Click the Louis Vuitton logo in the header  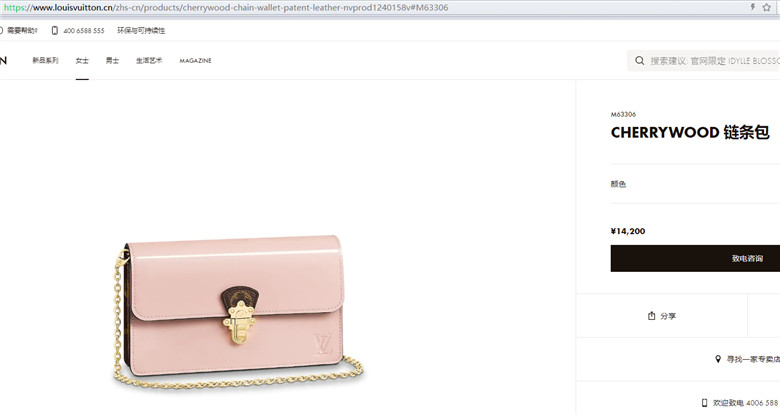(x=3, y=60)
